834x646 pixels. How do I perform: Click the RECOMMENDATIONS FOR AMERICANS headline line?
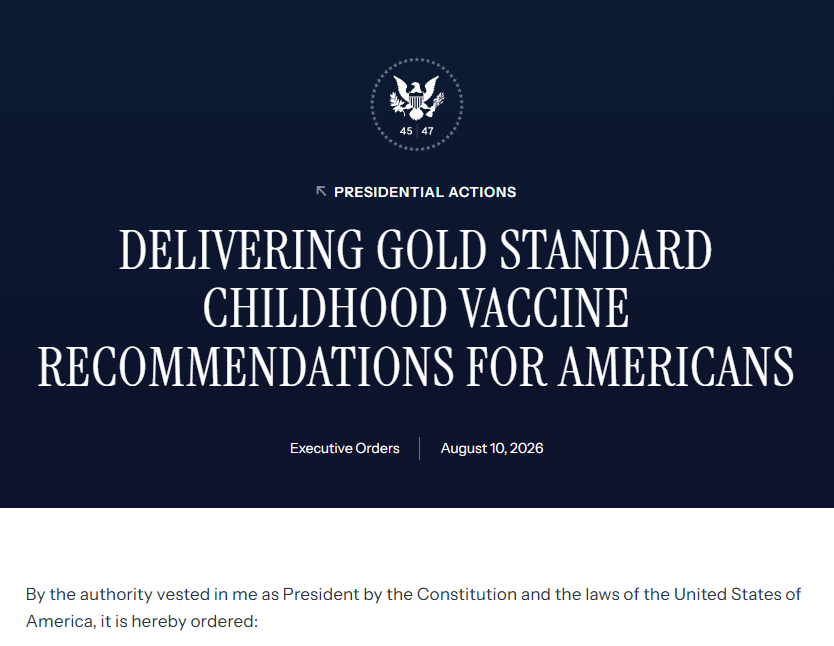click(x=416, y=366)
